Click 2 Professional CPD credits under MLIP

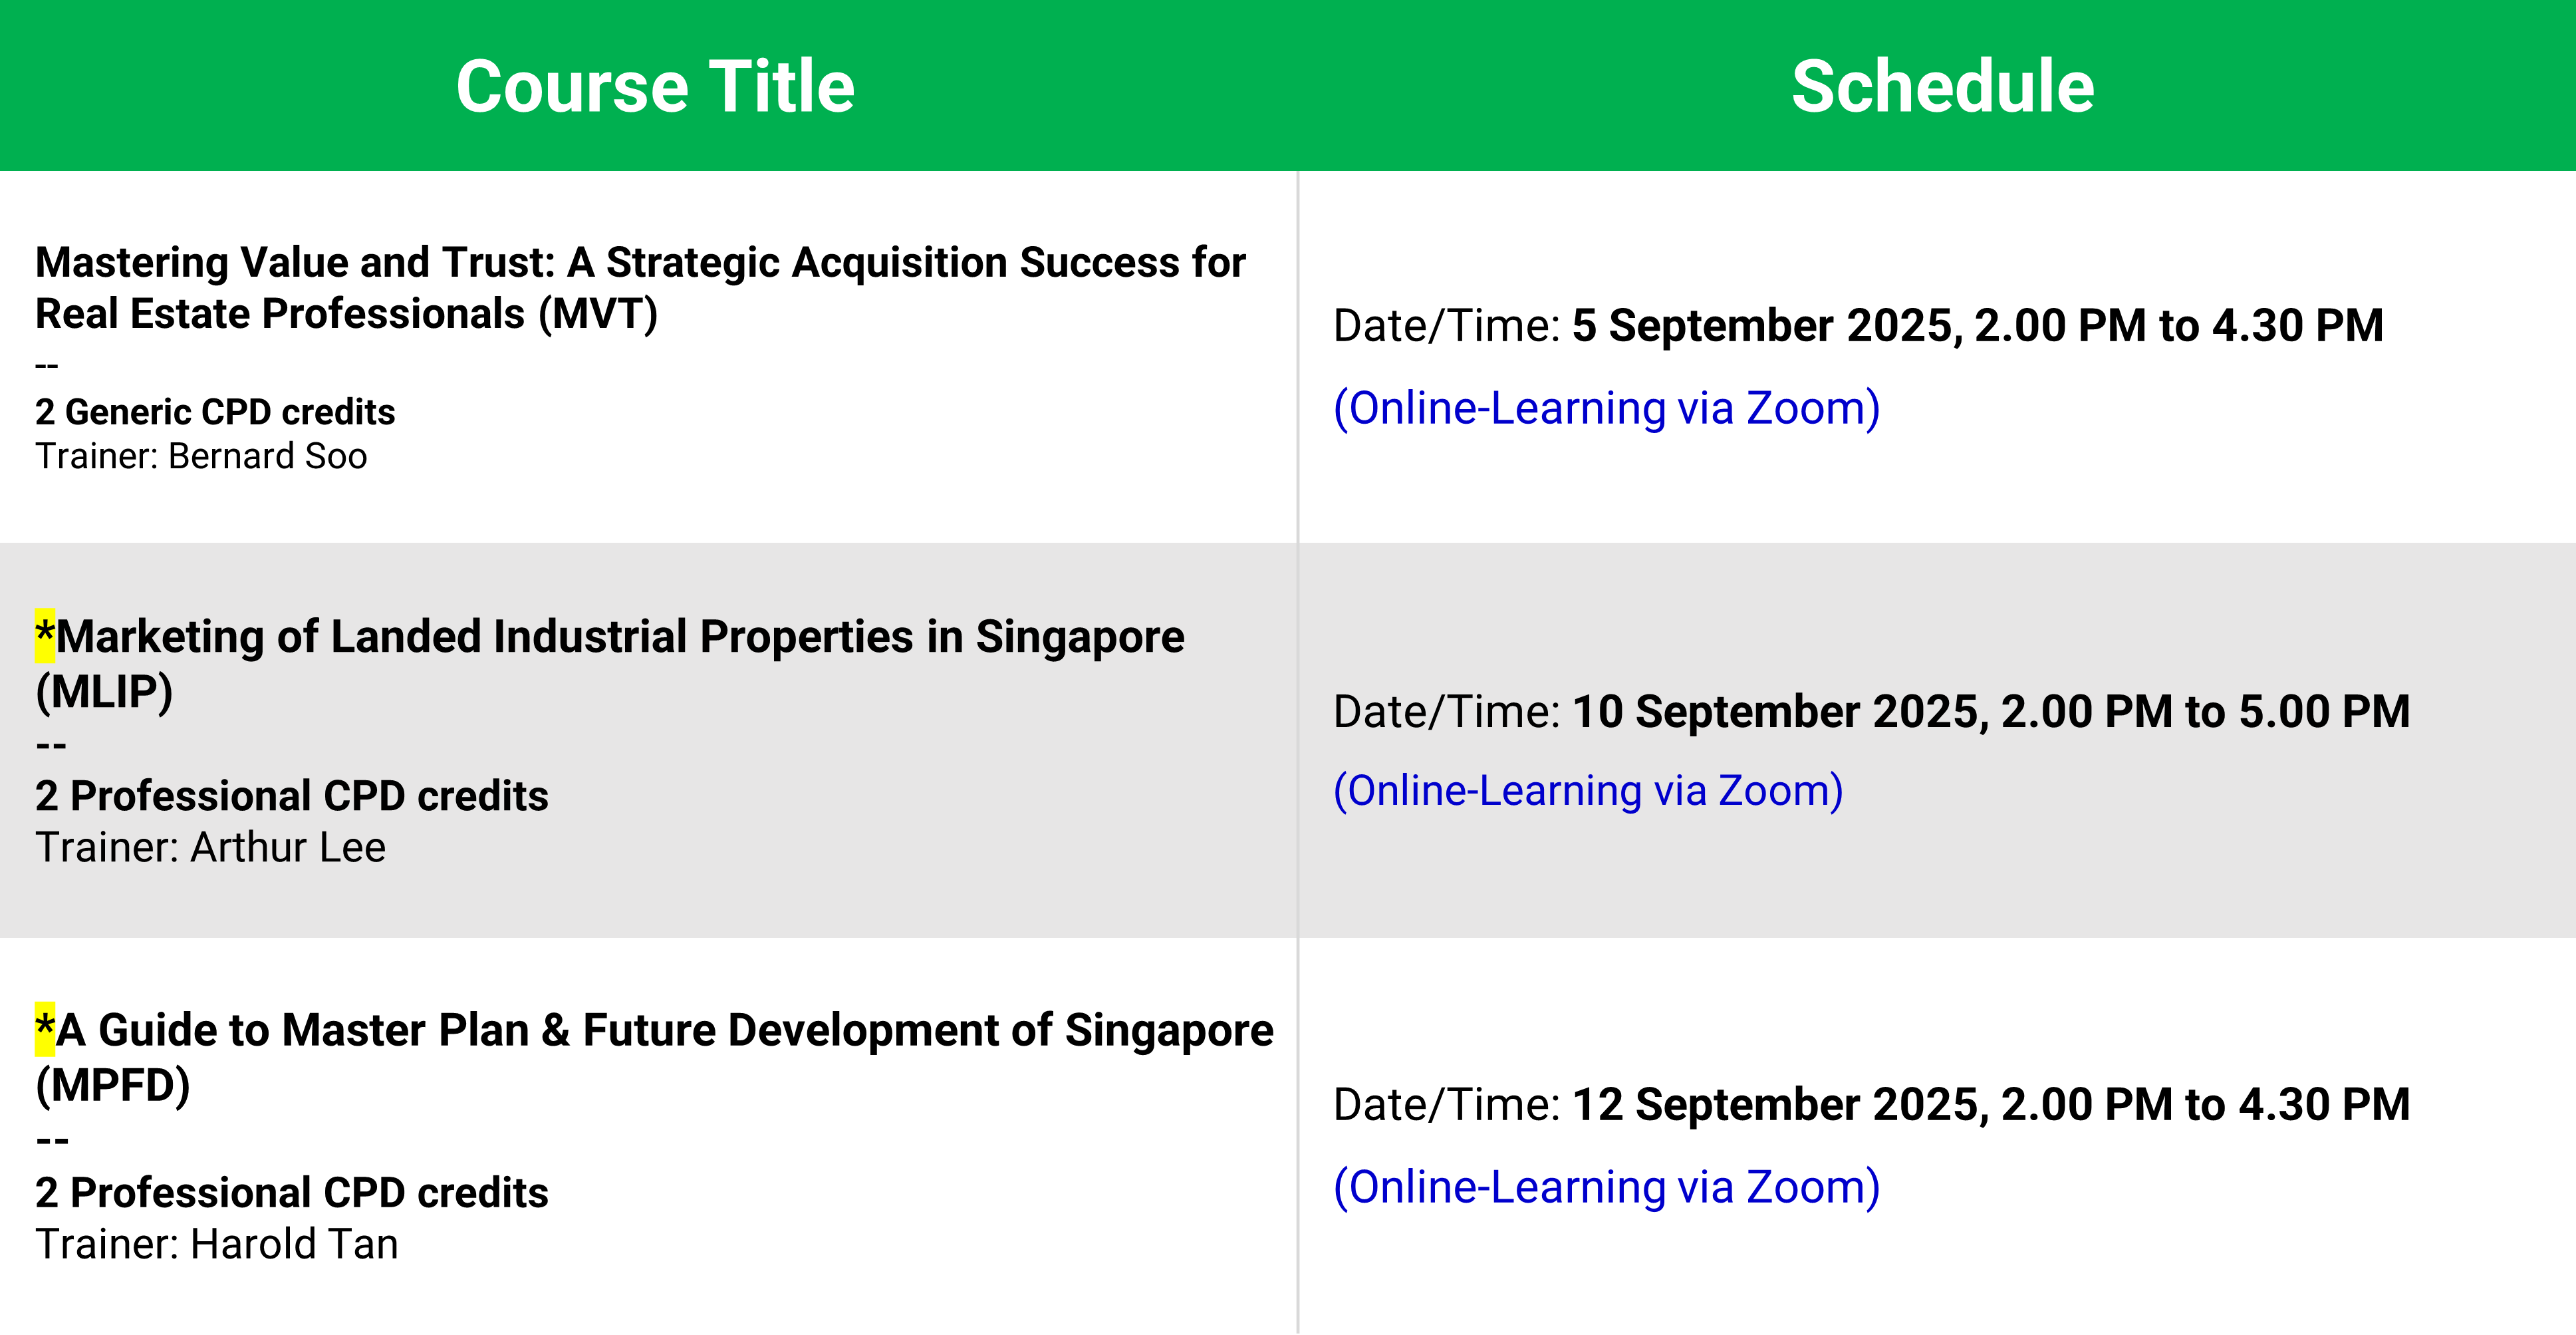point(292,796)
